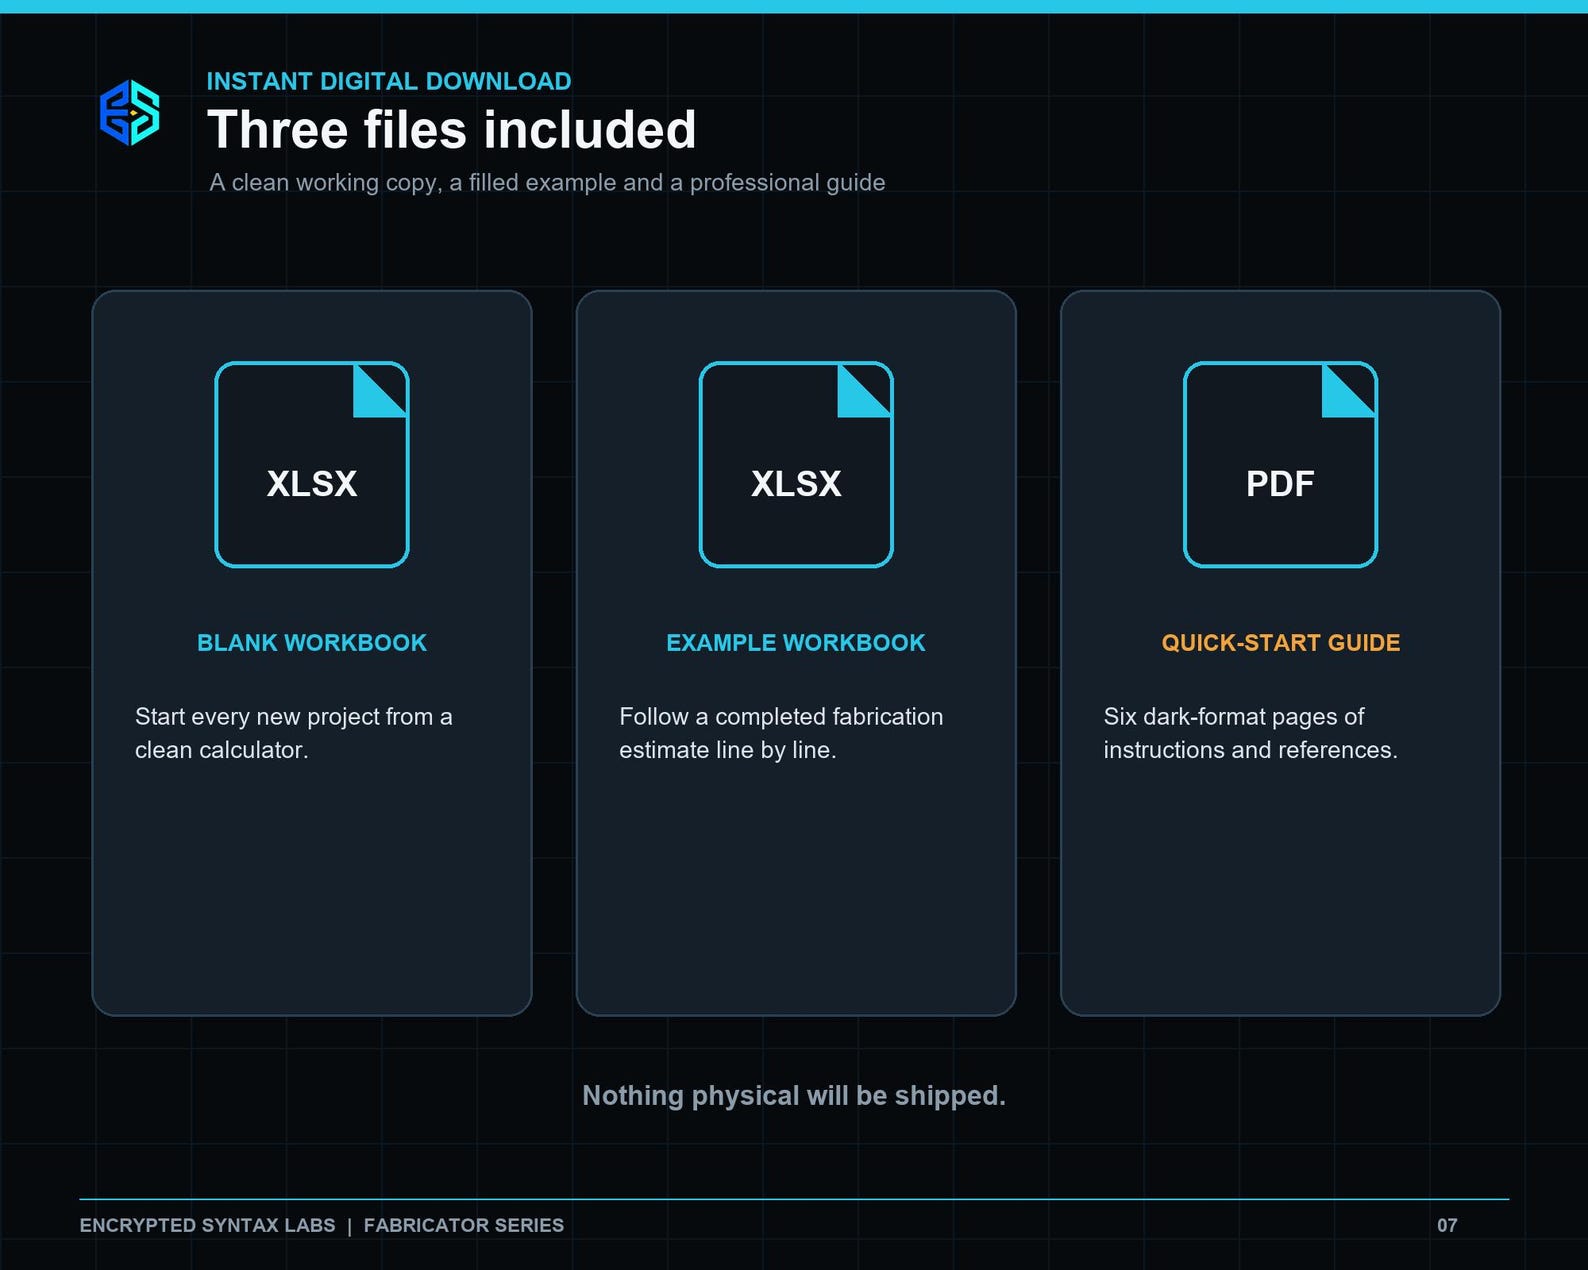
Task: Click the page number 07
Action: click(1447, 1225)
